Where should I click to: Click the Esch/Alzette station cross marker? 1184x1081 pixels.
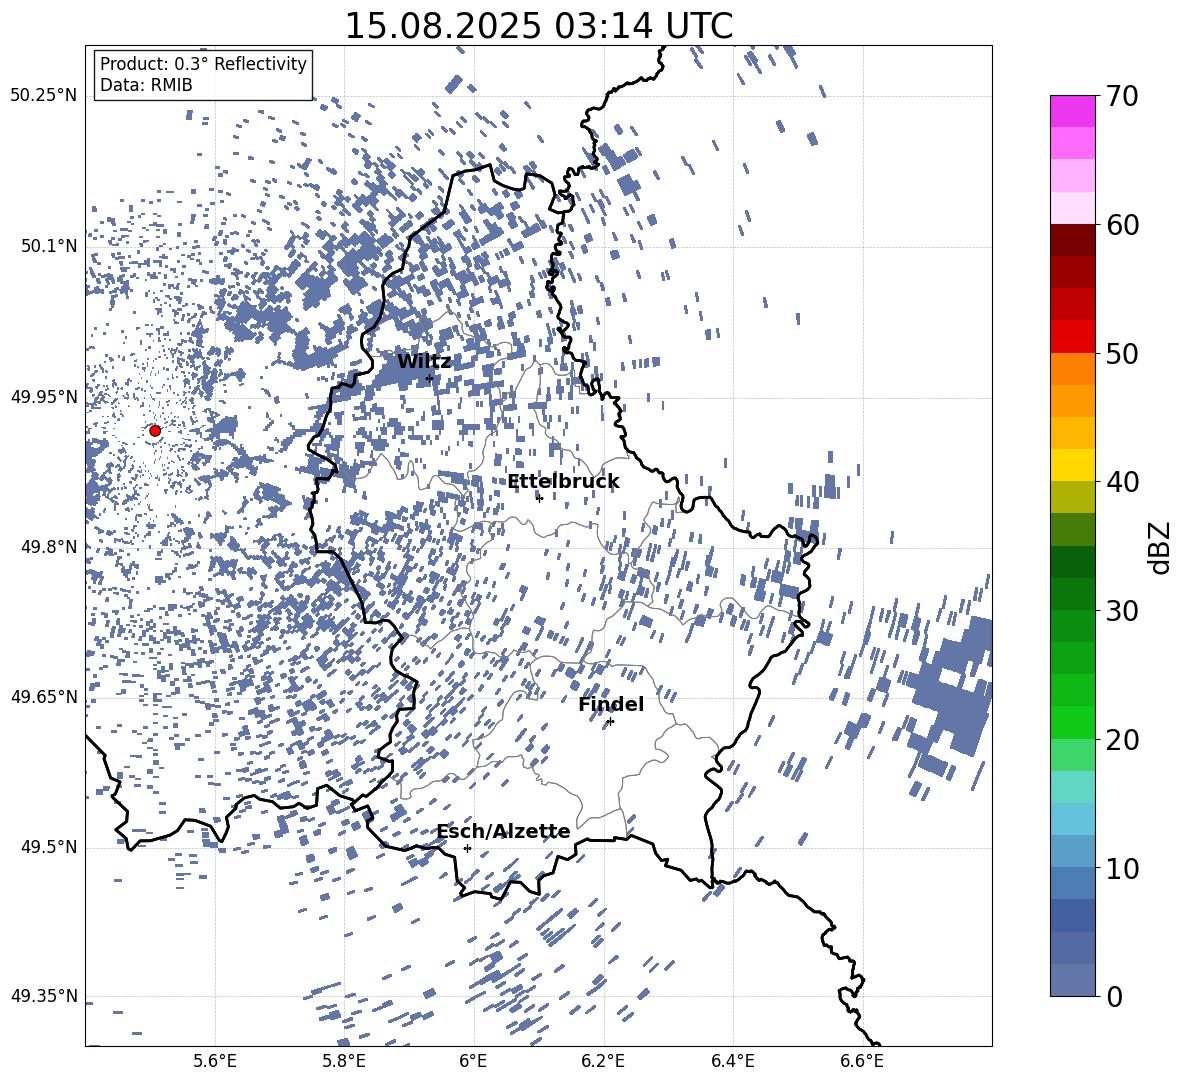[467, 848]
